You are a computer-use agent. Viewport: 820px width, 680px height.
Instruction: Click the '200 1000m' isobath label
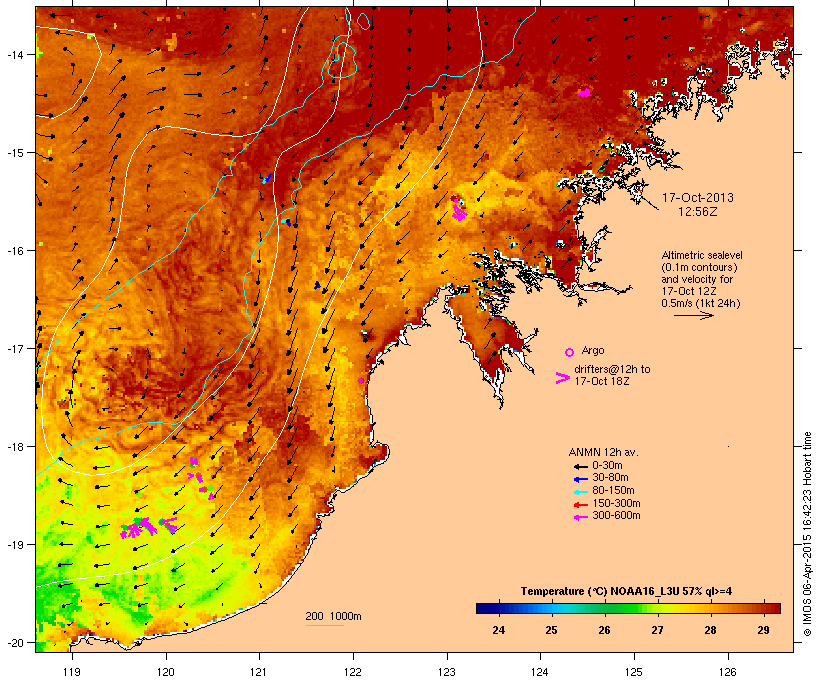tap(333, 616)
